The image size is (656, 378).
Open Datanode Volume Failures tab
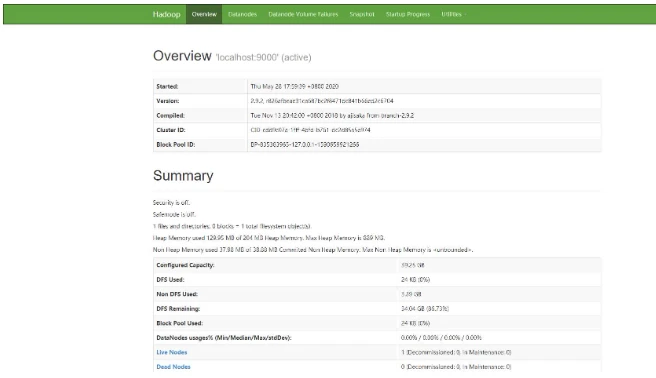[x=303, y=14]
